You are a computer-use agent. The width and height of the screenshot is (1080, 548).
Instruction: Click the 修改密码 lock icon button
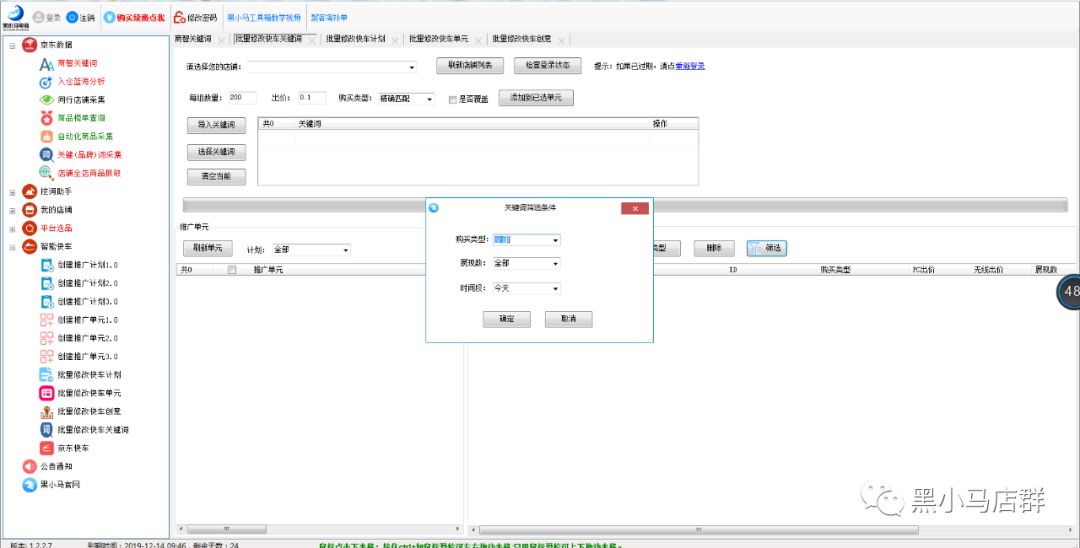(196, 17)
